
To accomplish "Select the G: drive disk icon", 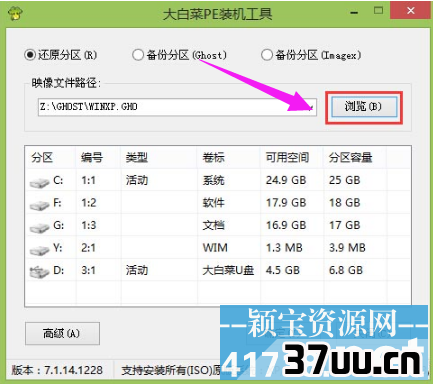I will (39, 228).
